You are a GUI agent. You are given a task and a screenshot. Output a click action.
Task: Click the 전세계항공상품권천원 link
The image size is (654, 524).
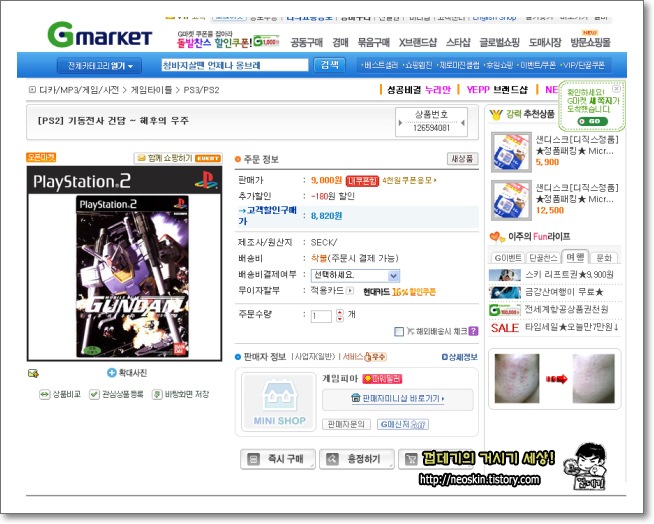click(x=566, y=309)
